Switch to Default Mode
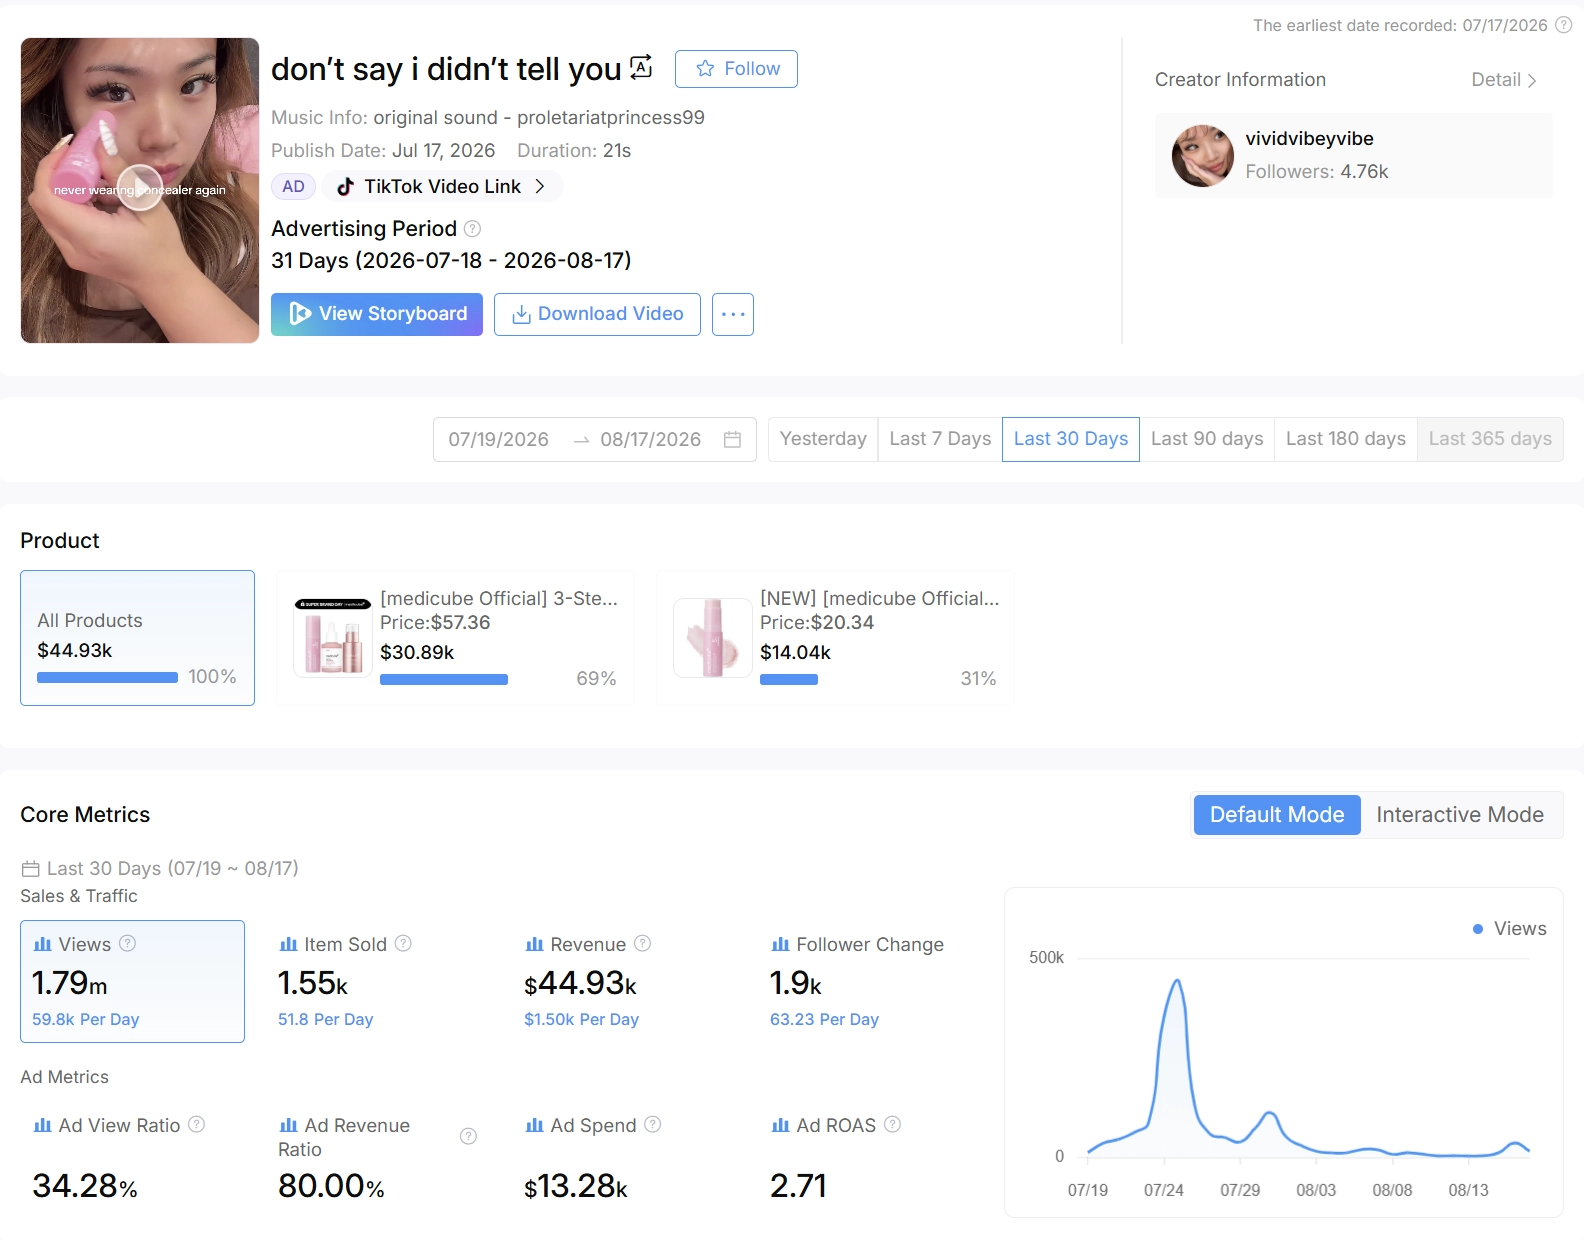 1277,815
